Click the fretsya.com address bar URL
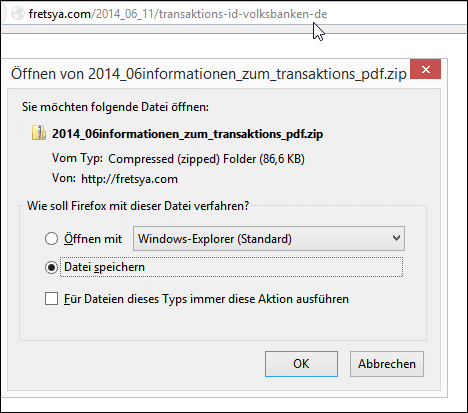Image resolution: width=468 pixels, height=413 pixels. pos(178,14)
